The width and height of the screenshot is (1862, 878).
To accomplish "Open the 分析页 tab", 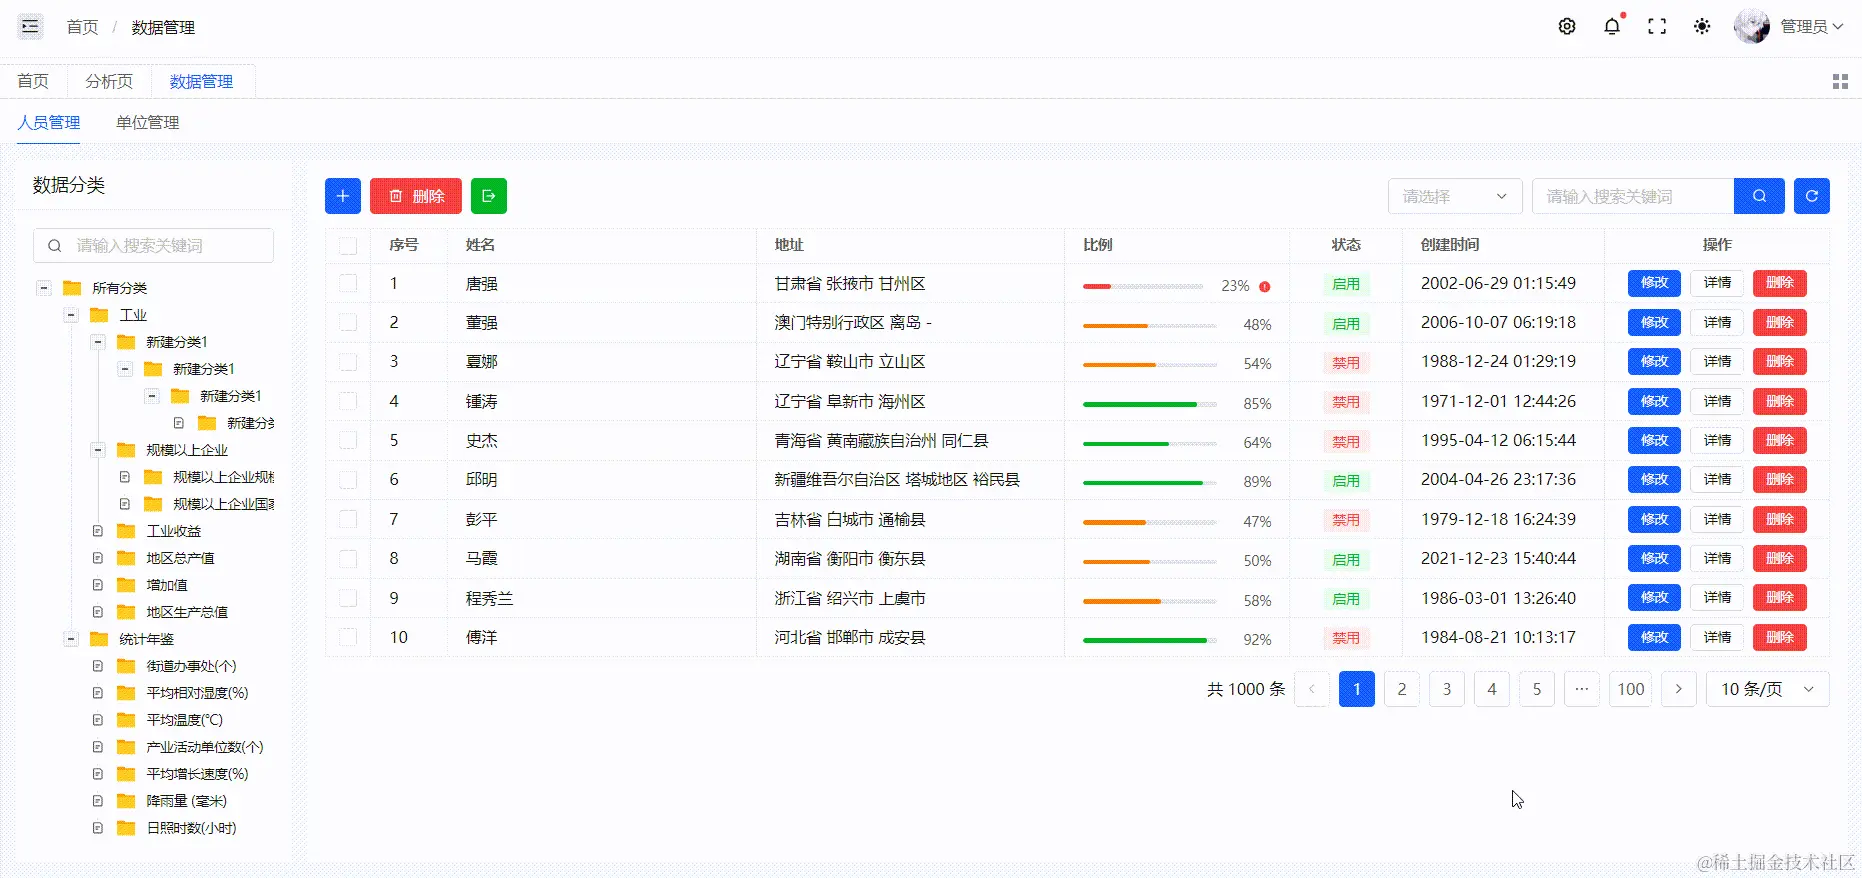I will [x=109, y=82].
